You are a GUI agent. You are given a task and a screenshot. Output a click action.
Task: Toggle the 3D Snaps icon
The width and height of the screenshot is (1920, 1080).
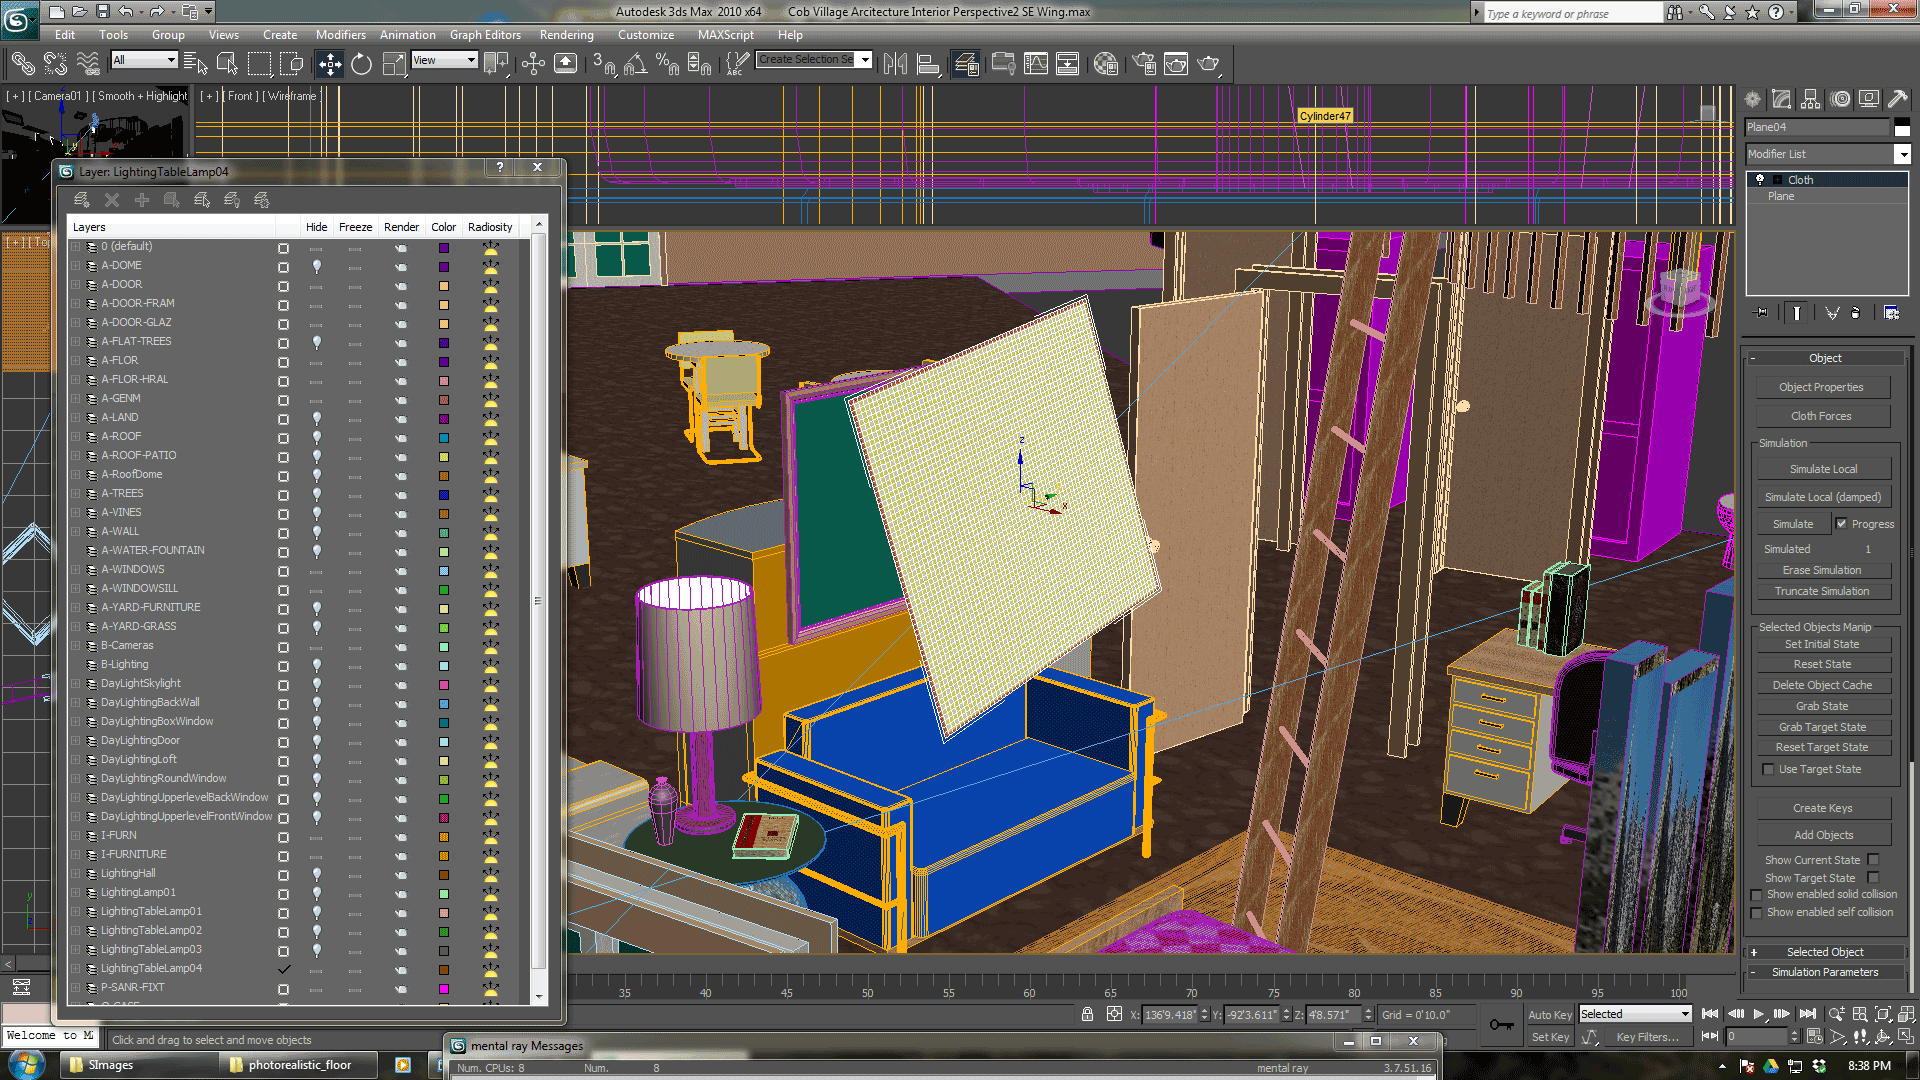604,64
